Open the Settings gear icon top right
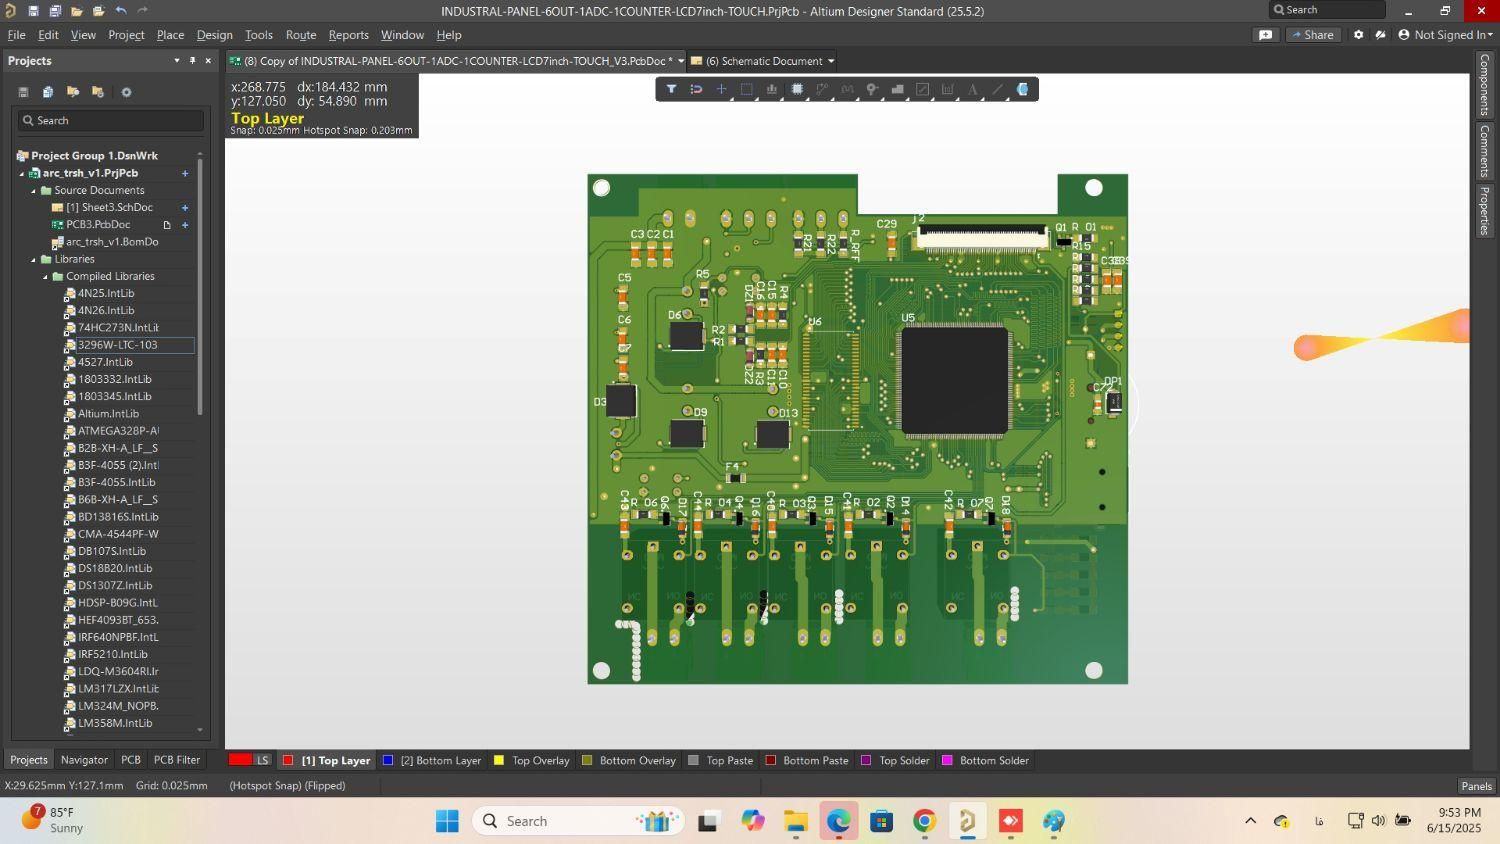The height and width of the screenshot is (844, 1500). pyautogui.click(x=1358, y=34)
